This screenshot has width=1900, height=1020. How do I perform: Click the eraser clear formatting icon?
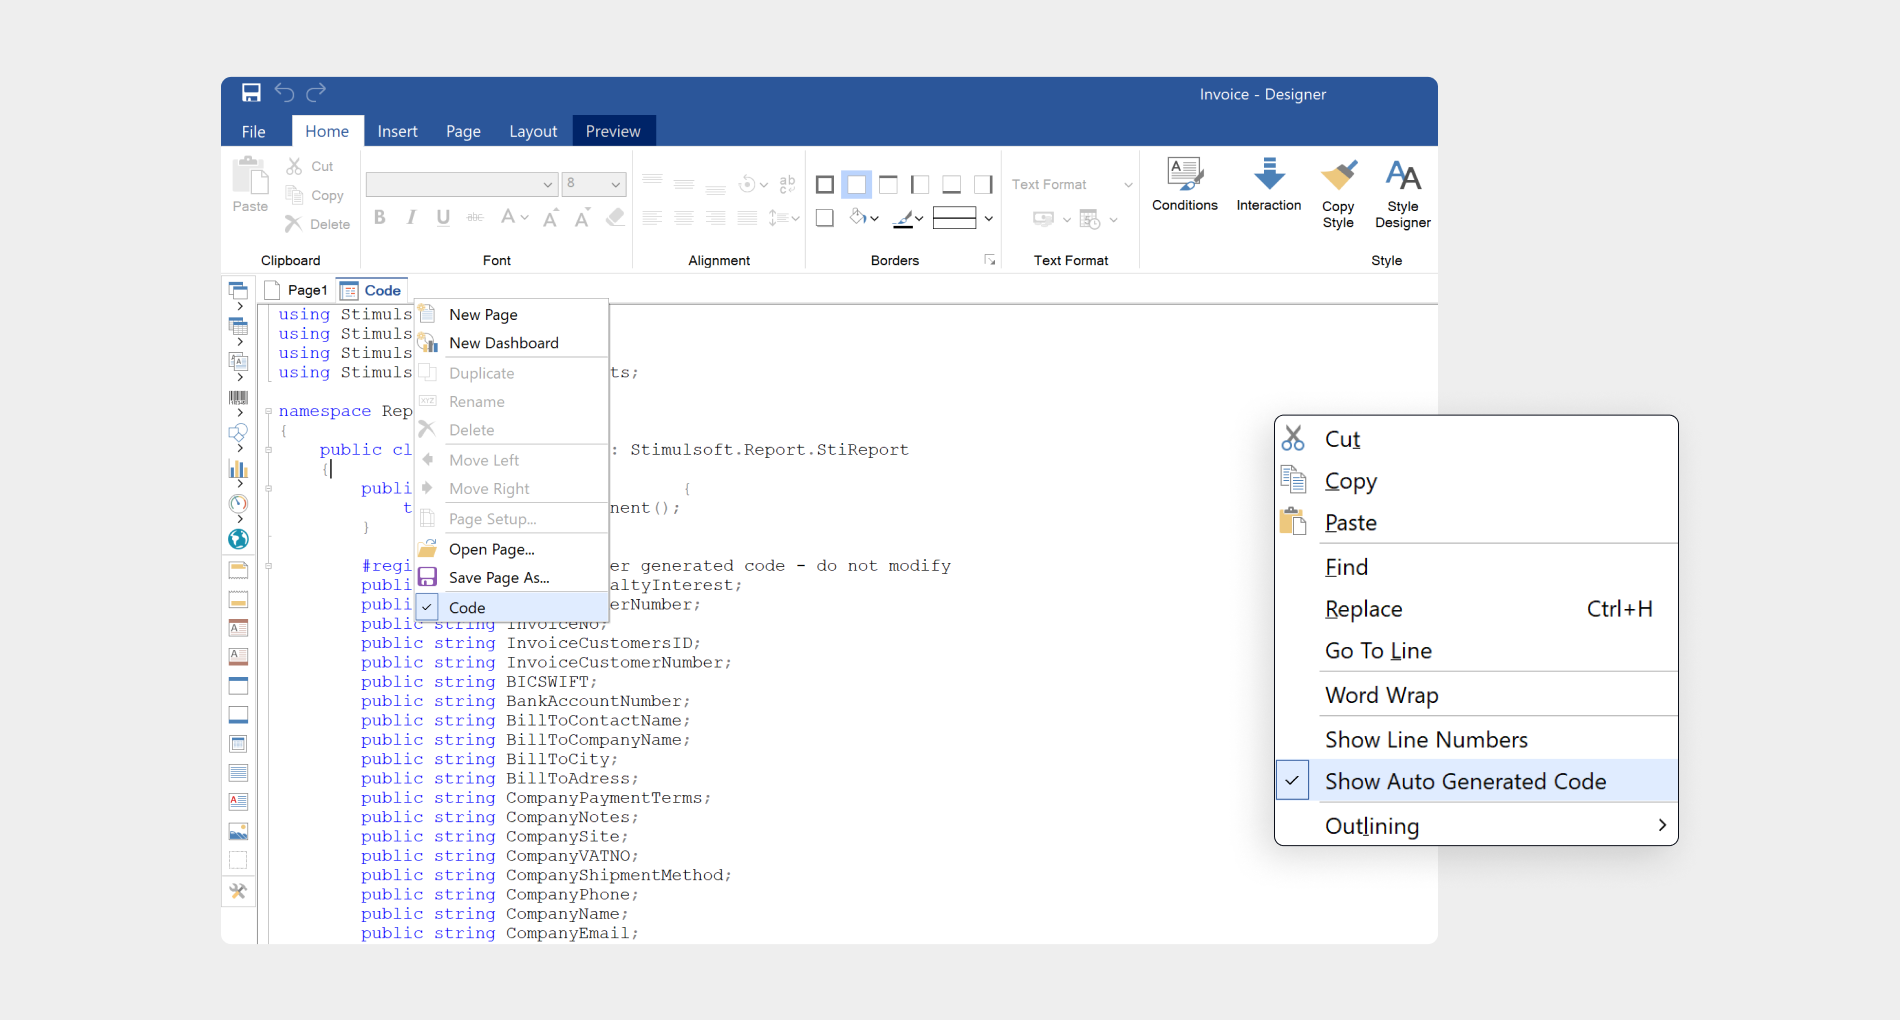[616, 217]
